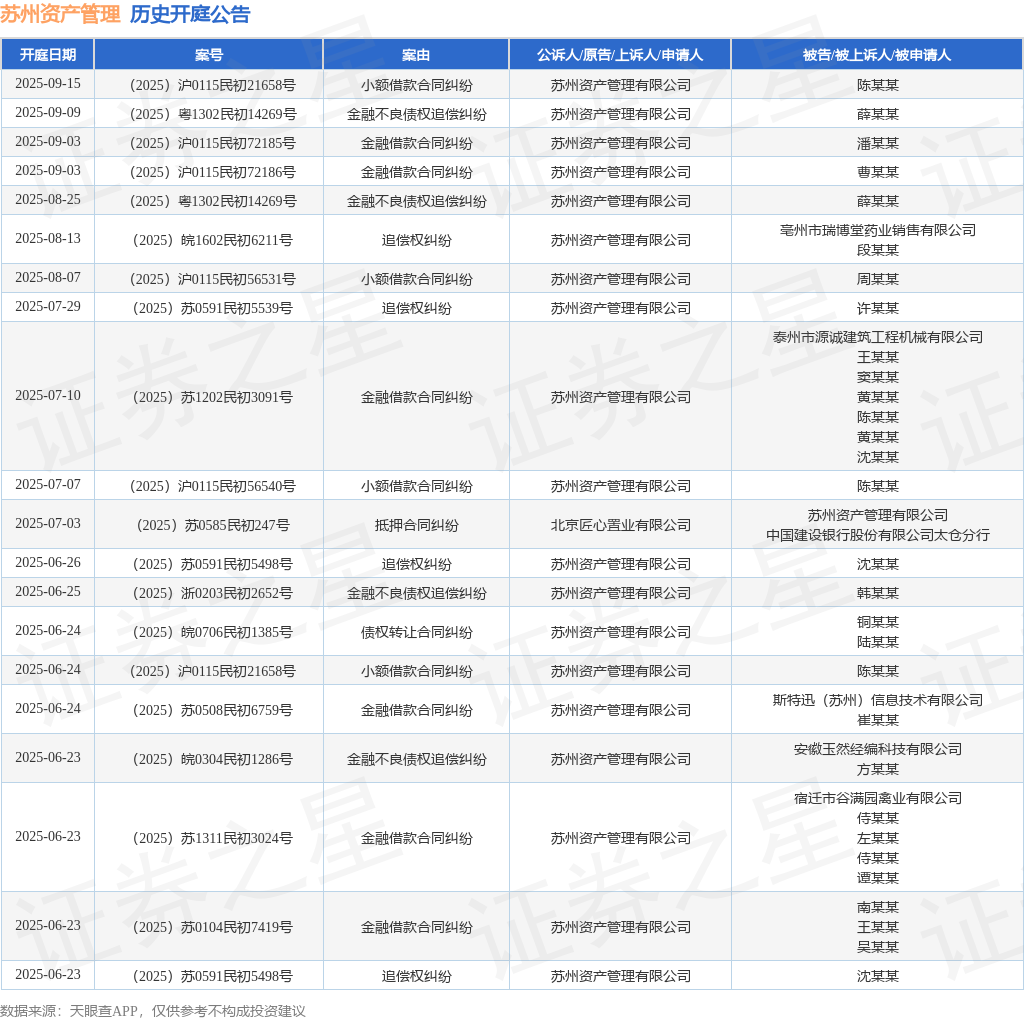Image resolution: width=1024 pixels, height=1020 pixels.
Task: Click case number 苏0104民初7419号
Action: pos(213,927)
